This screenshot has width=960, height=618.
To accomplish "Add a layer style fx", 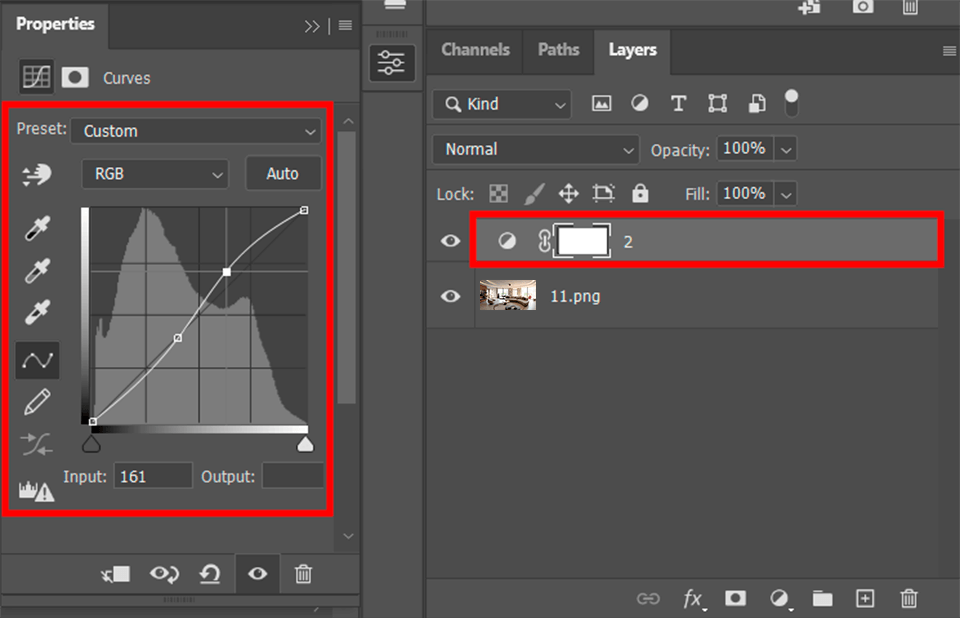I will 694,598.
